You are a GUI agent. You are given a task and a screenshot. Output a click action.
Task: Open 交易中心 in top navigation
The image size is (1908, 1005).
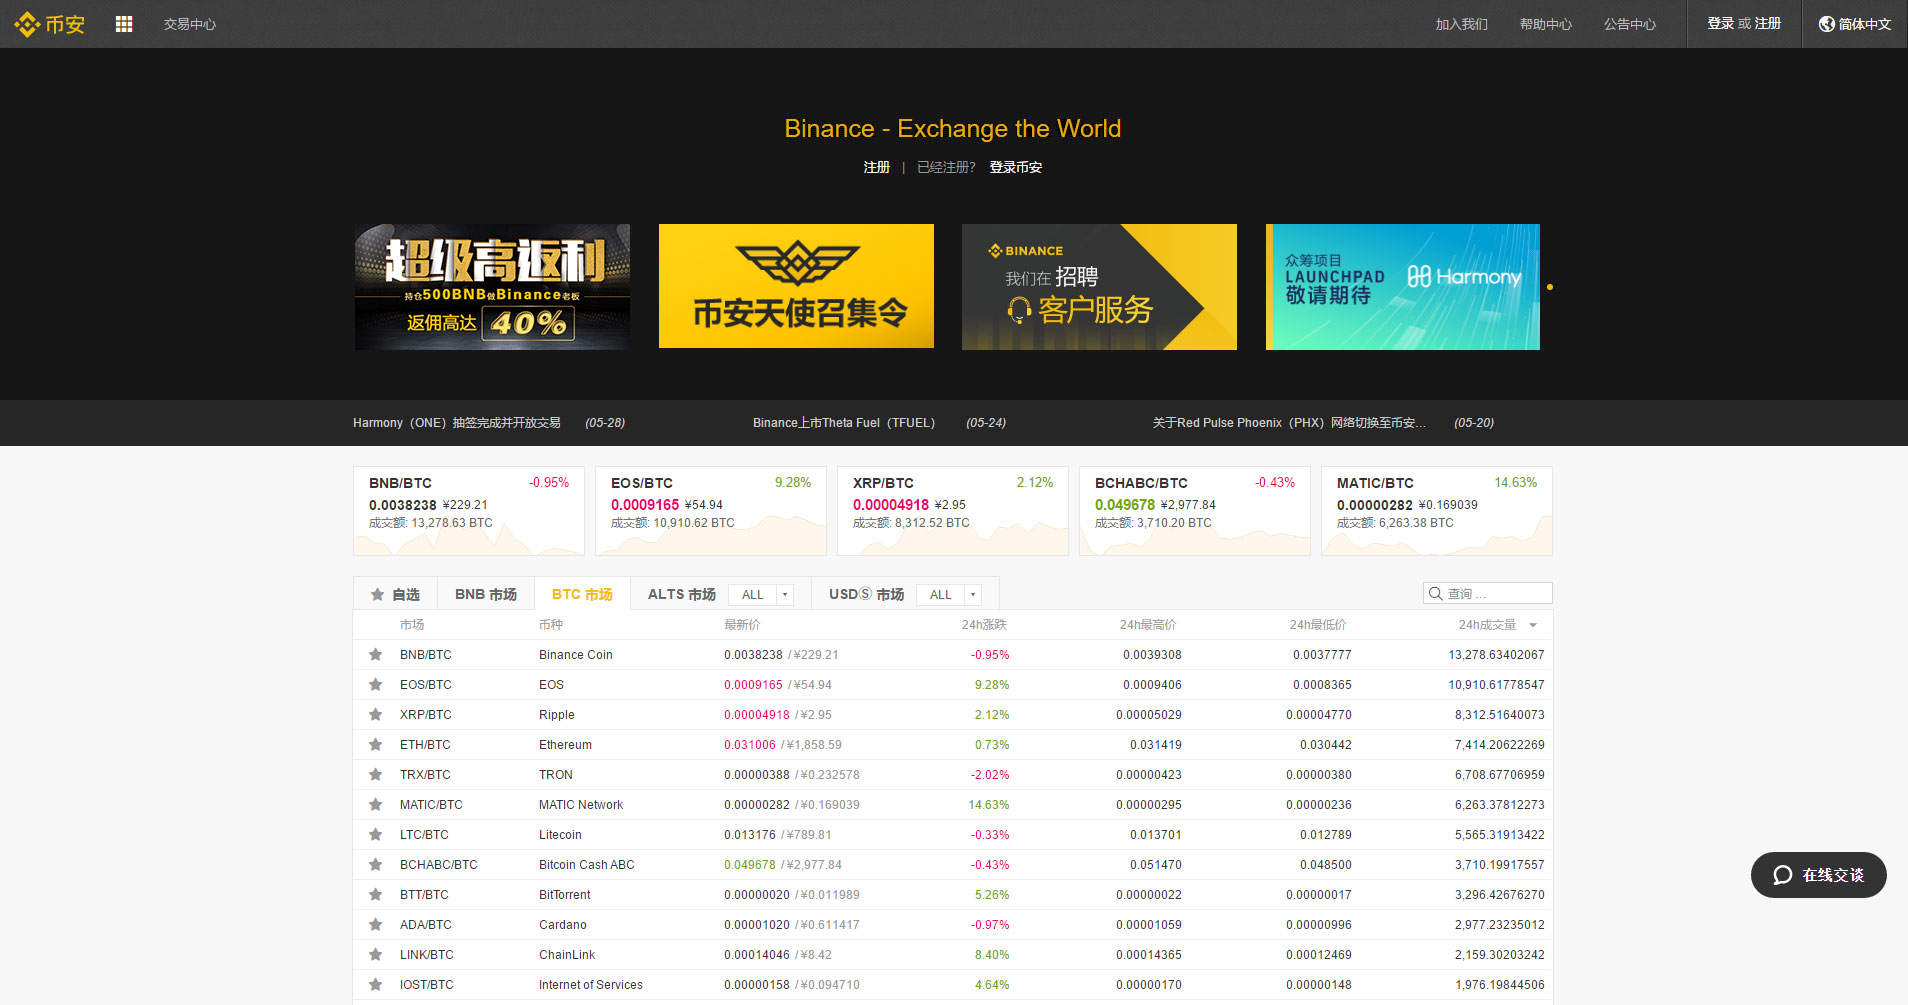click(190, 24)
